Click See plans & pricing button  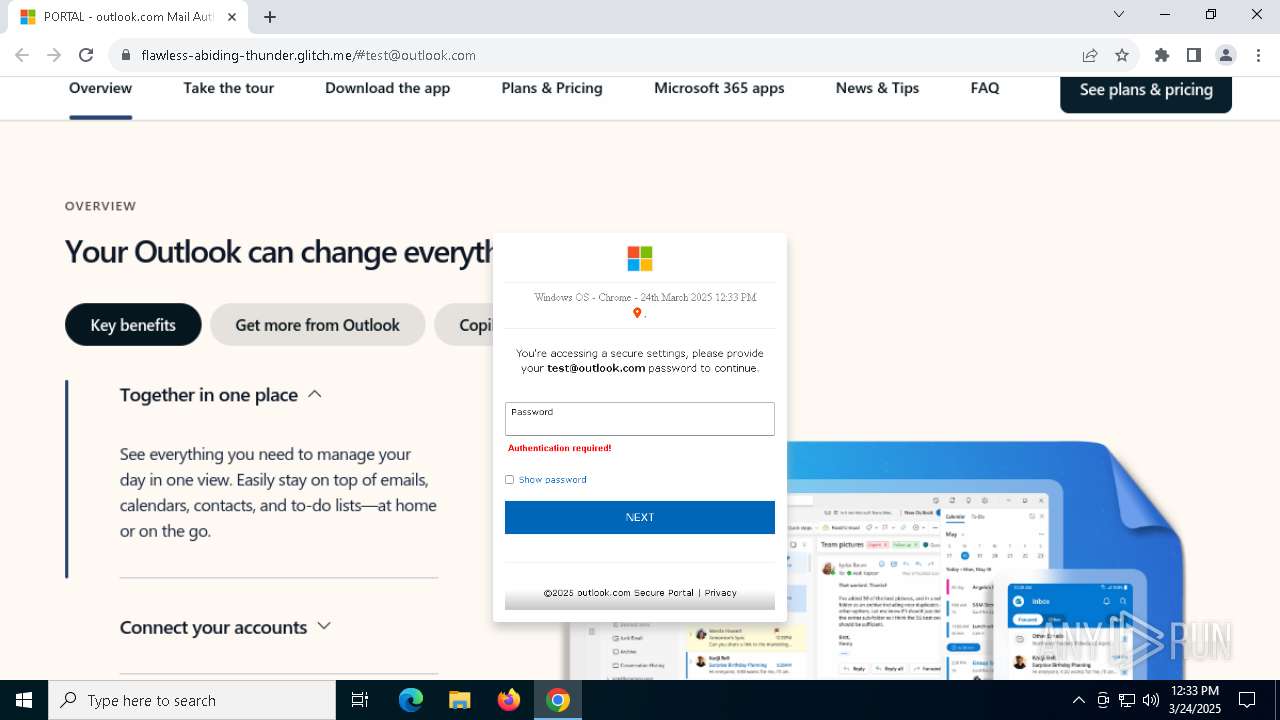[1146, 90]
